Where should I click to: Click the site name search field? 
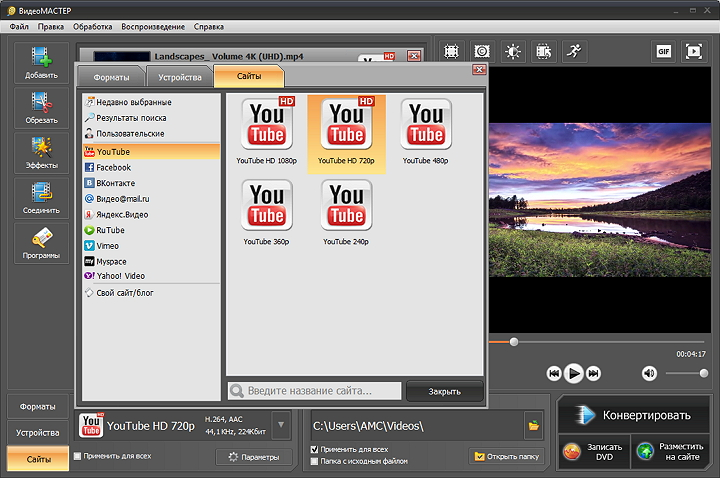coord(315,391)
